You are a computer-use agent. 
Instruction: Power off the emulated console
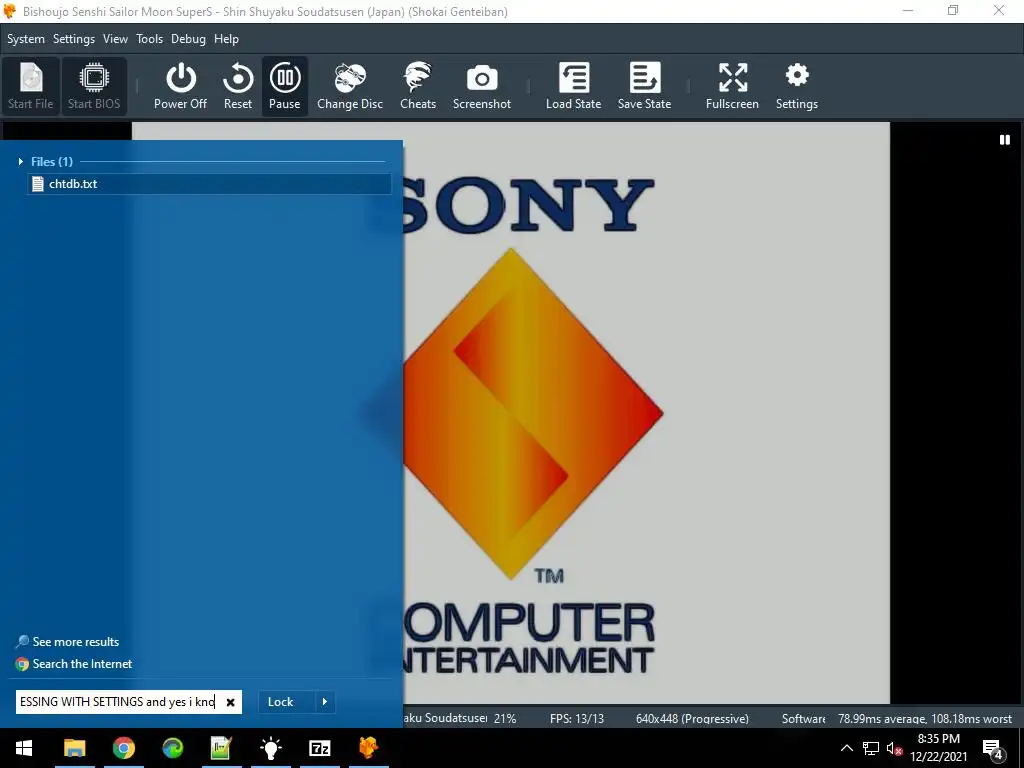[x=180, y=86]
